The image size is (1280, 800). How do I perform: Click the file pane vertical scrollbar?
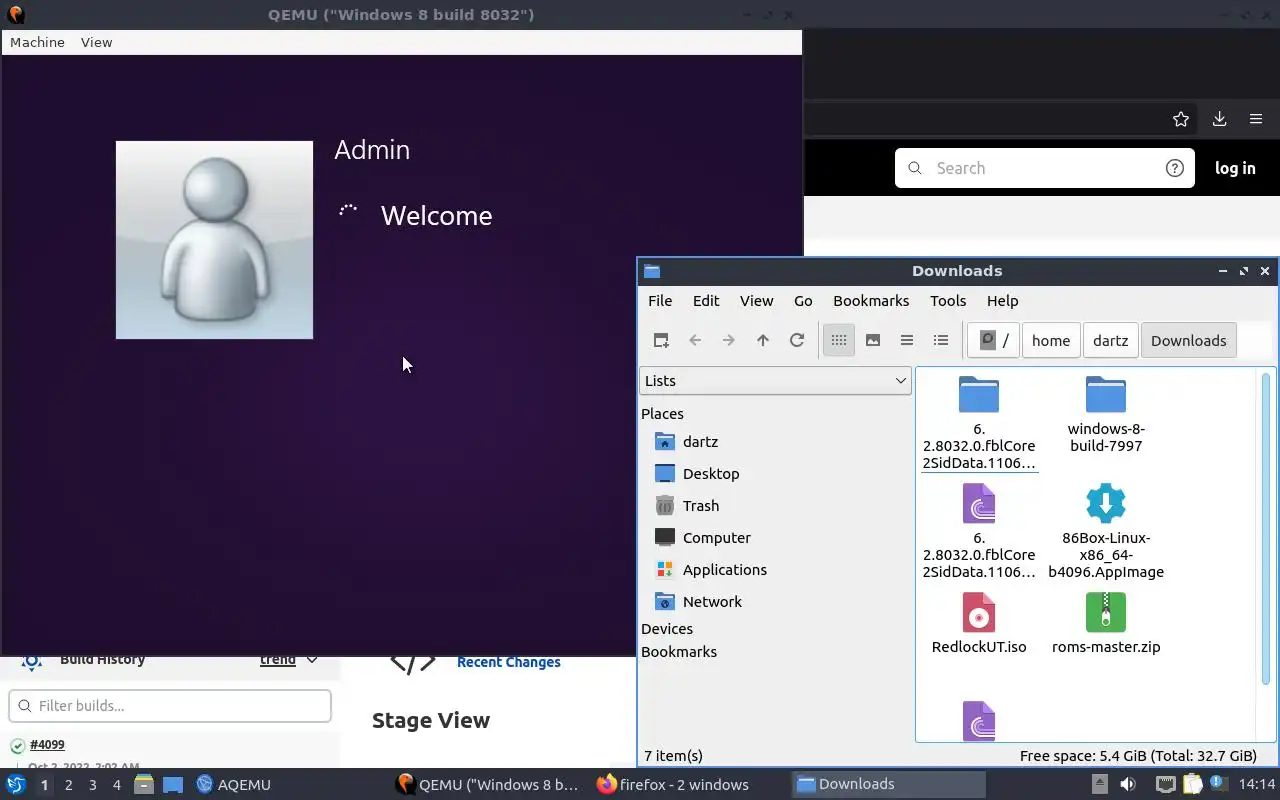click(1266, 530)
